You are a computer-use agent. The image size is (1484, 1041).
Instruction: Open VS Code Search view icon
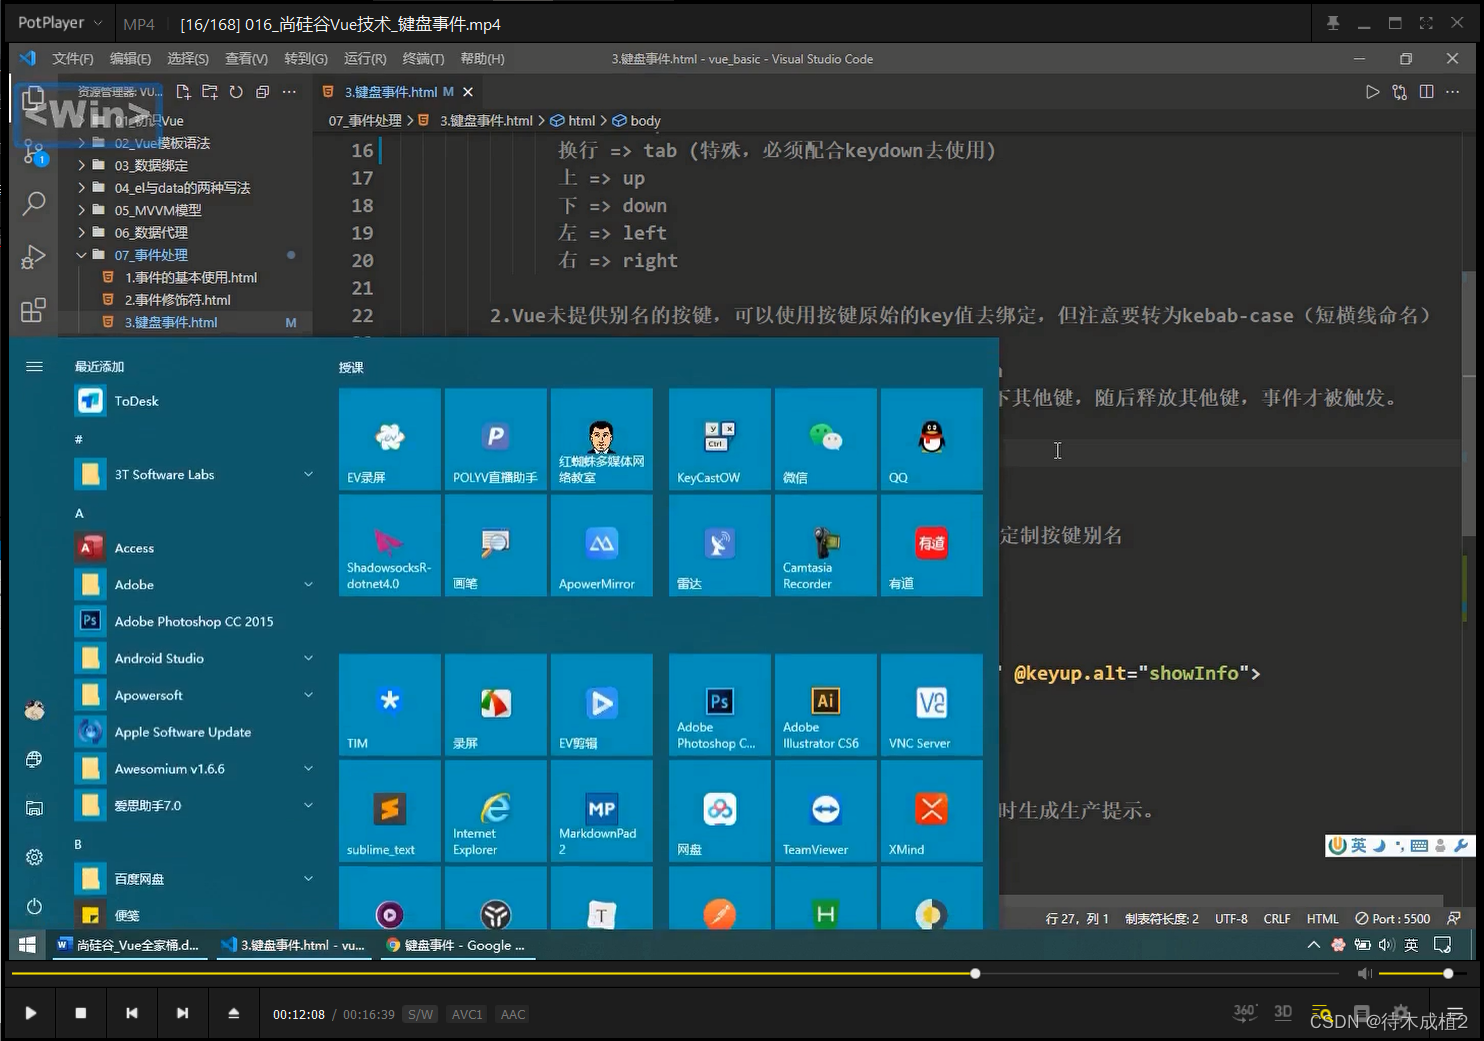coord(34,204)
